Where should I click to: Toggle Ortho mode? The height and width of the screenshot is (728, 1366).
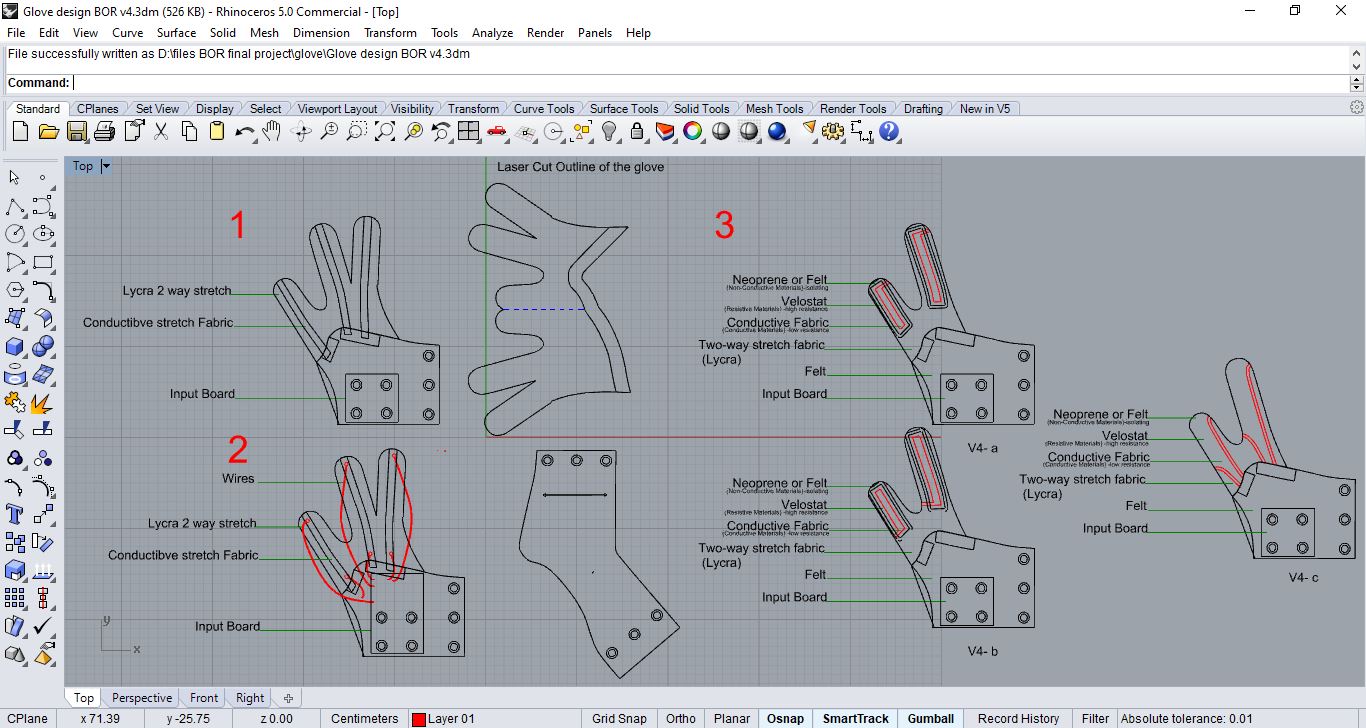(x=681, y=718)
